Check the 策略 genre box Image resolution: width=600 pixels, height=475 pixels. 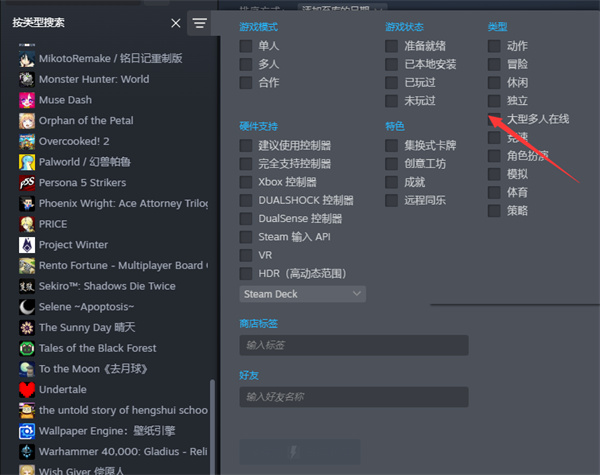coord(494,211)
